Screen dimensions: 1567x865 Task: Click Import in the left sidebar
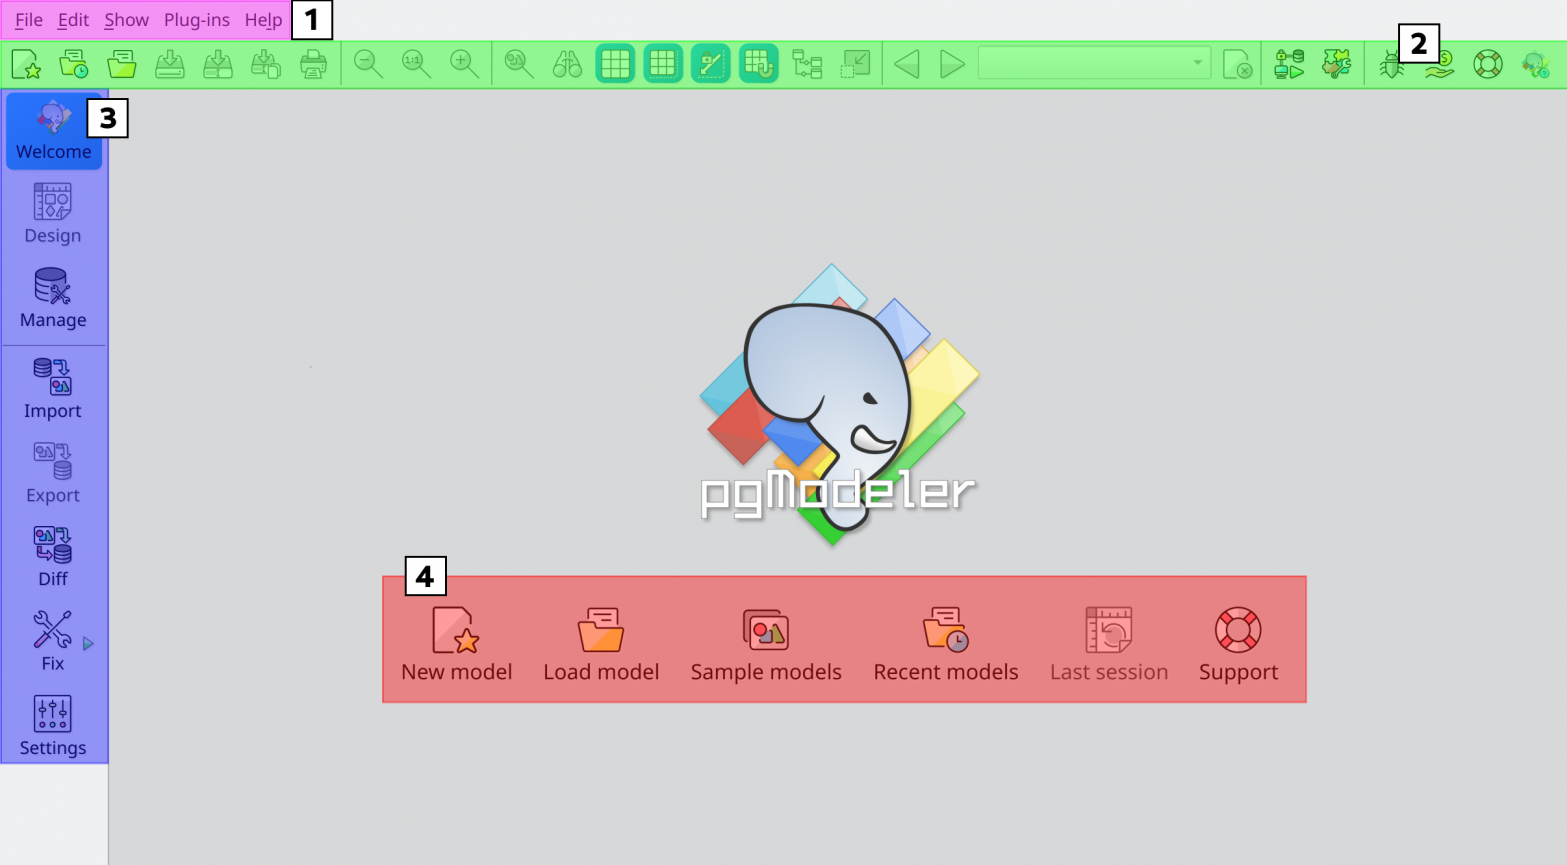click(54, 389)
